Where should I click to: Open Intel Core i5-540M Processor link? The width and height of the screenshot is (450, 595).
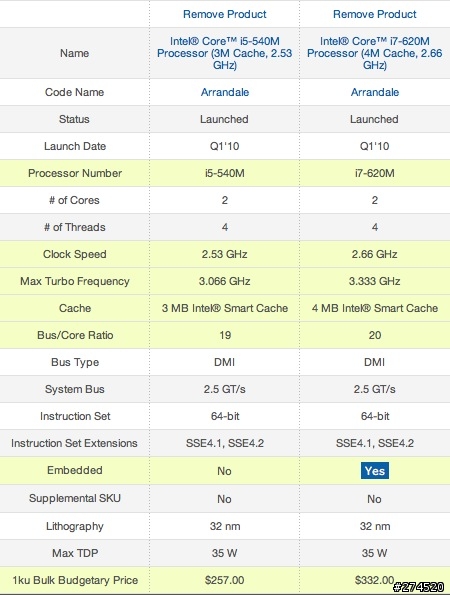pos(225,53)
